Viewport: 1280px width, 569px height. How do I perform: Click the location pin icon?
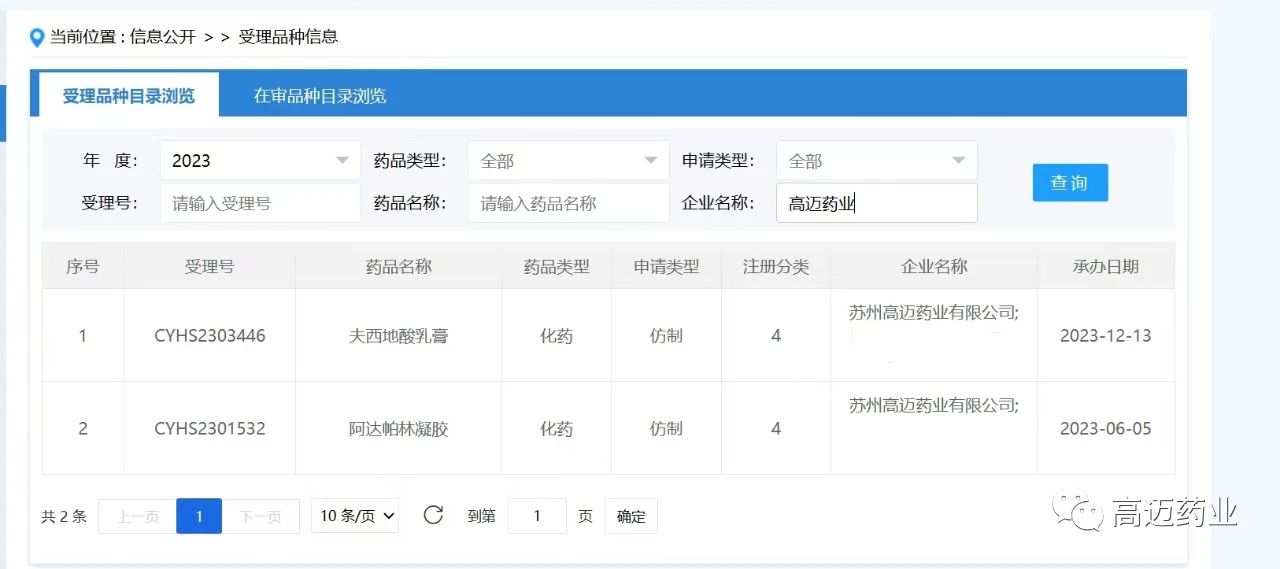tap(37, 38)
